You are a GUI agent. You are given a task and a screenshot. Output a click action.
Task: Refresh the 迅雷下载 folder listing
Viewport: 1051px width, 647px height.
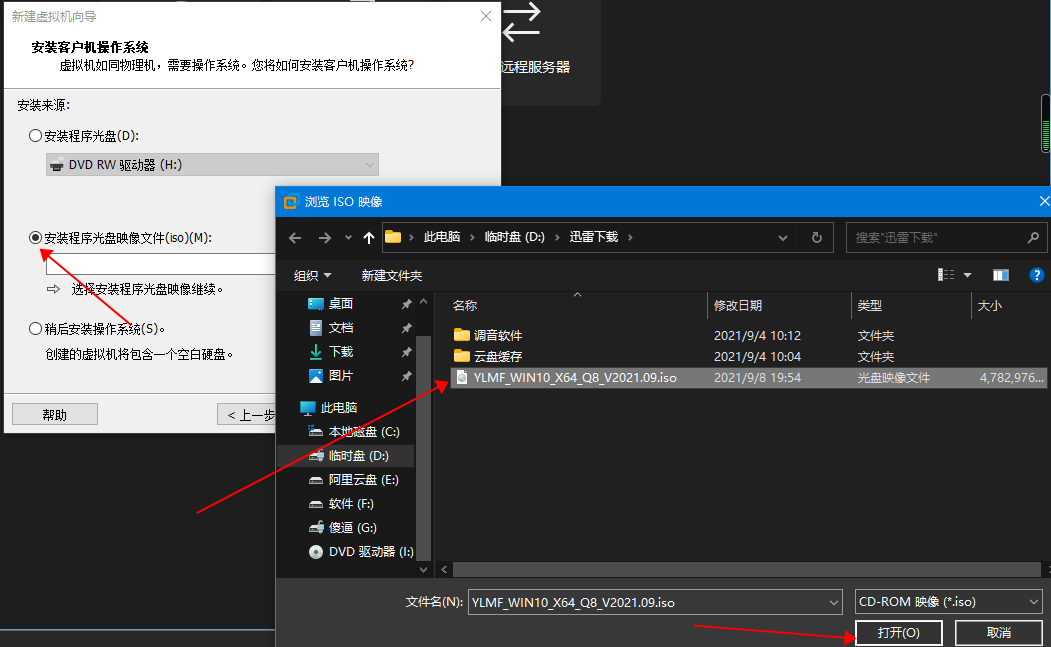point(816,237)
